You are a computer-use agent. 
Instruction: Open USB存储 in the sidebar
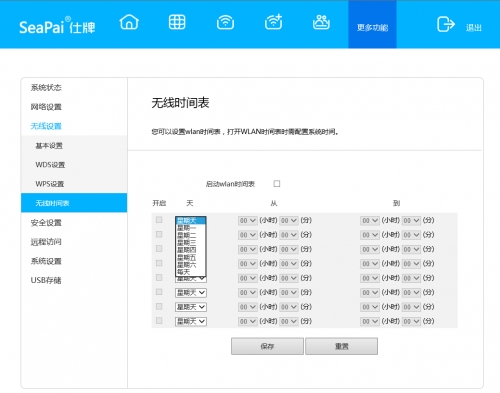[x=46, y=280]
